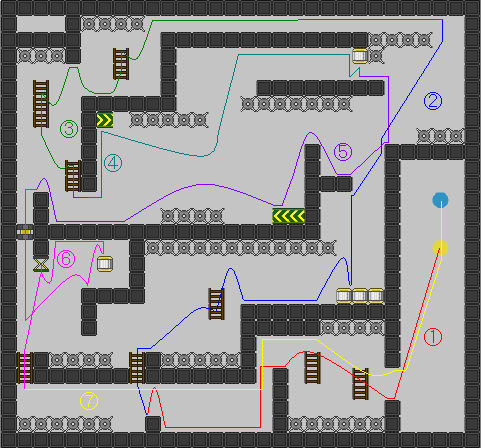Click circled number 2 in blue

[x=433, y=101]
